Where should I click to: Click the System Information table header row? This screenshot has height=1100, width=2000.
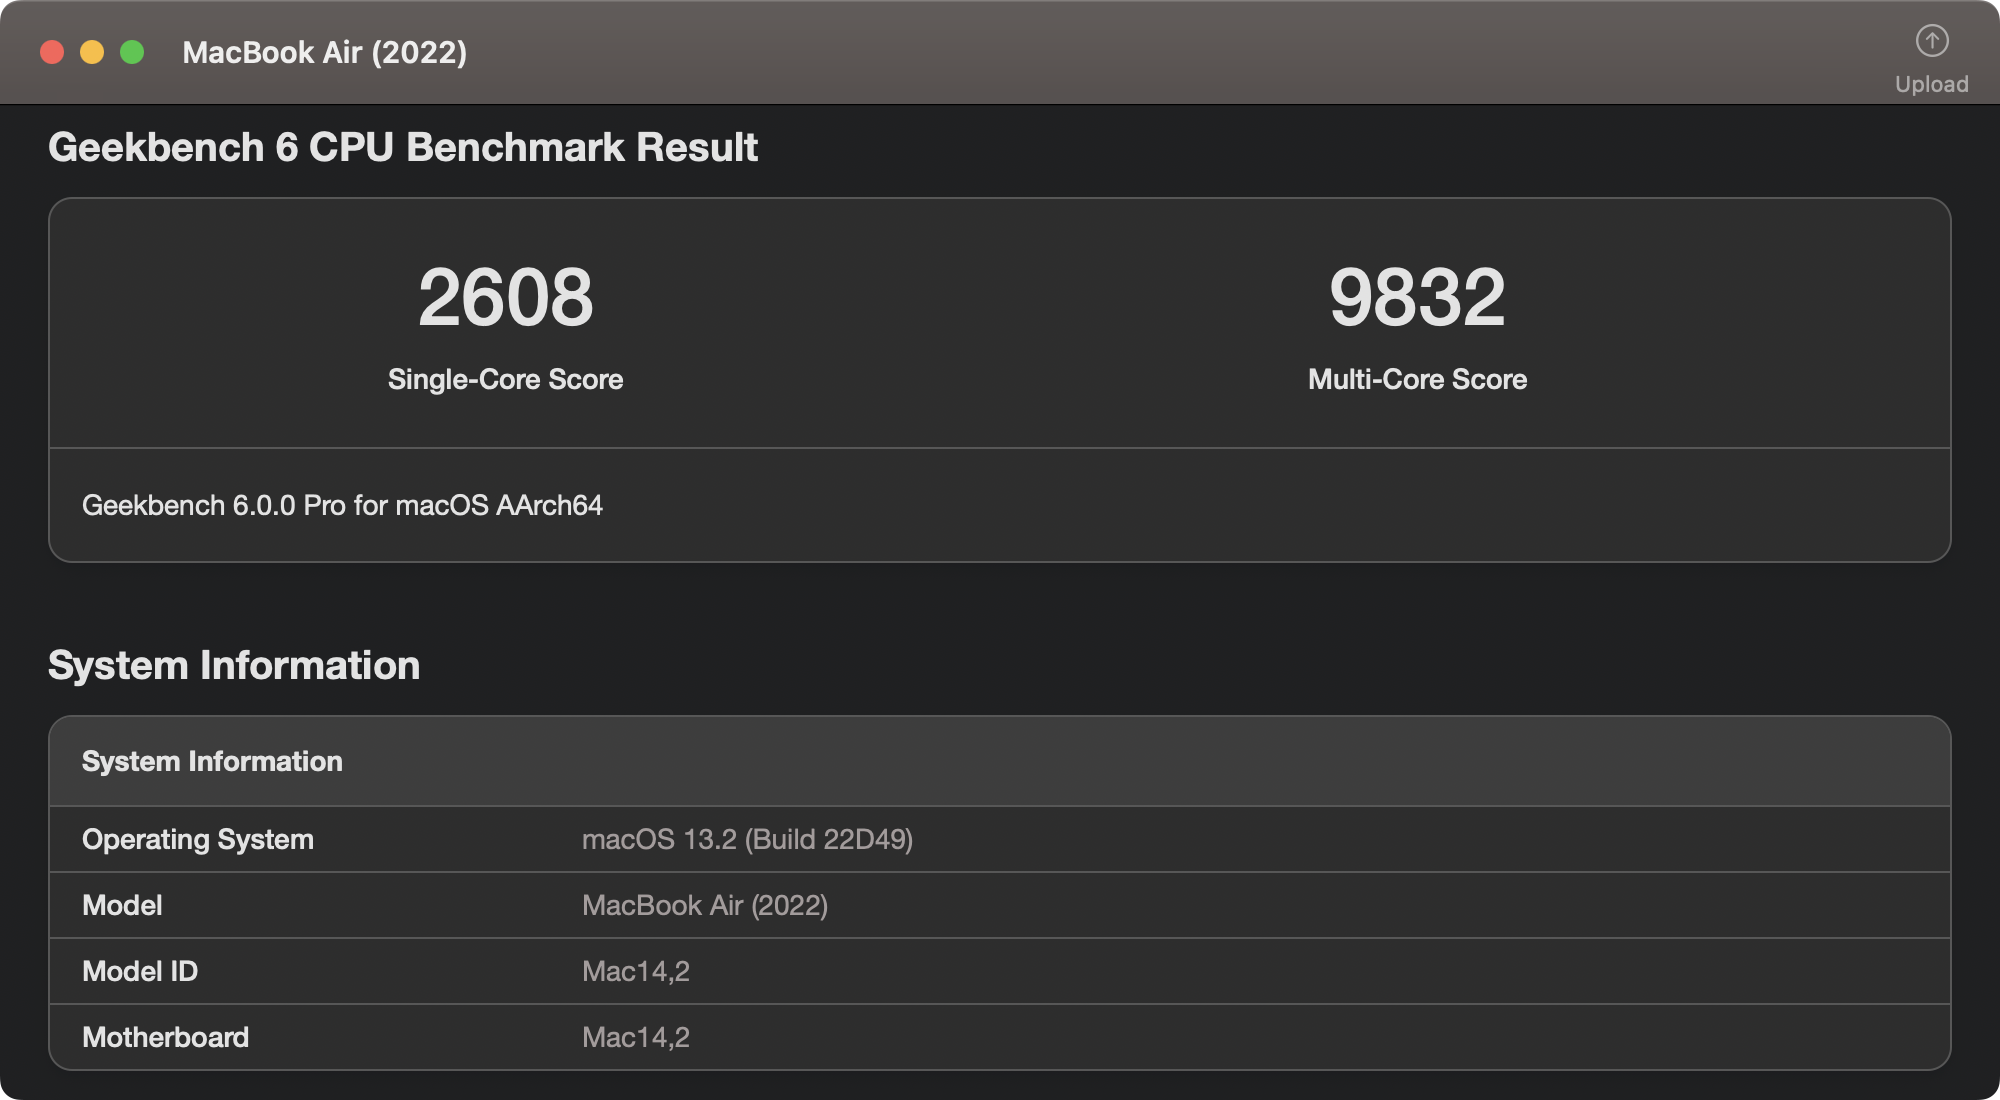pyautogui.click(x=1000, y=761)
